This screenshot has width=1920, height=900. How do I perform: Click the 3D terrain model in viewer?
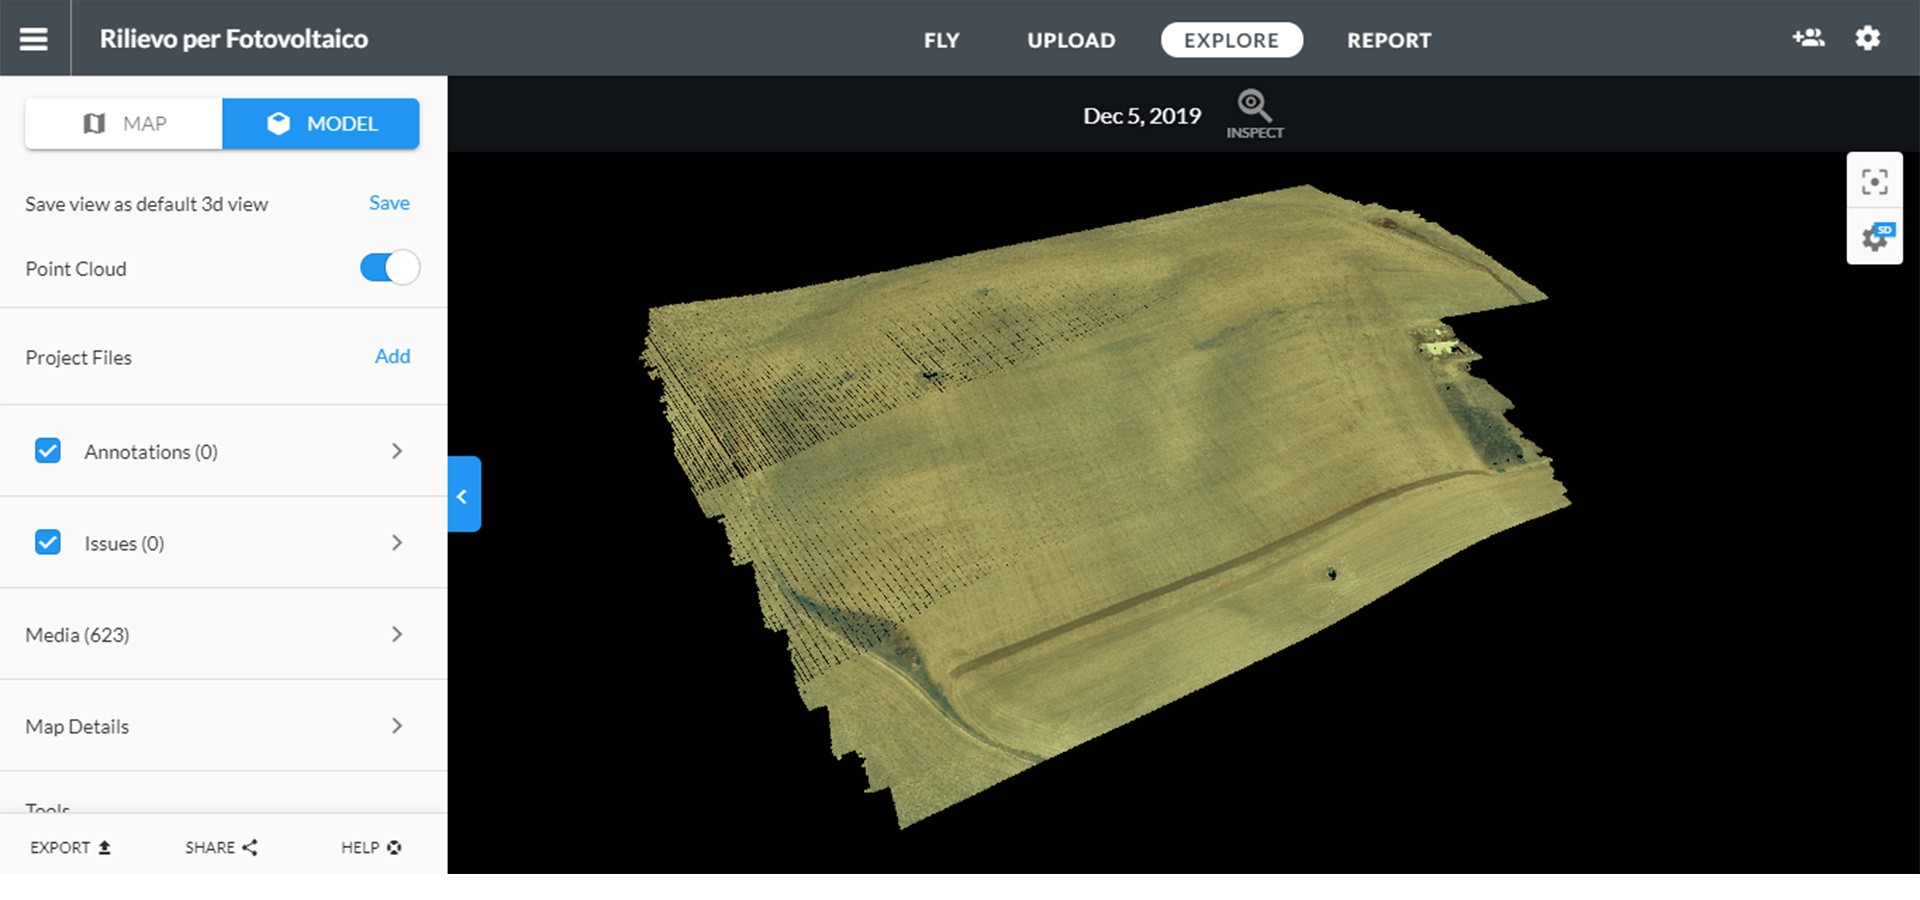click(x=1100, y=480)
